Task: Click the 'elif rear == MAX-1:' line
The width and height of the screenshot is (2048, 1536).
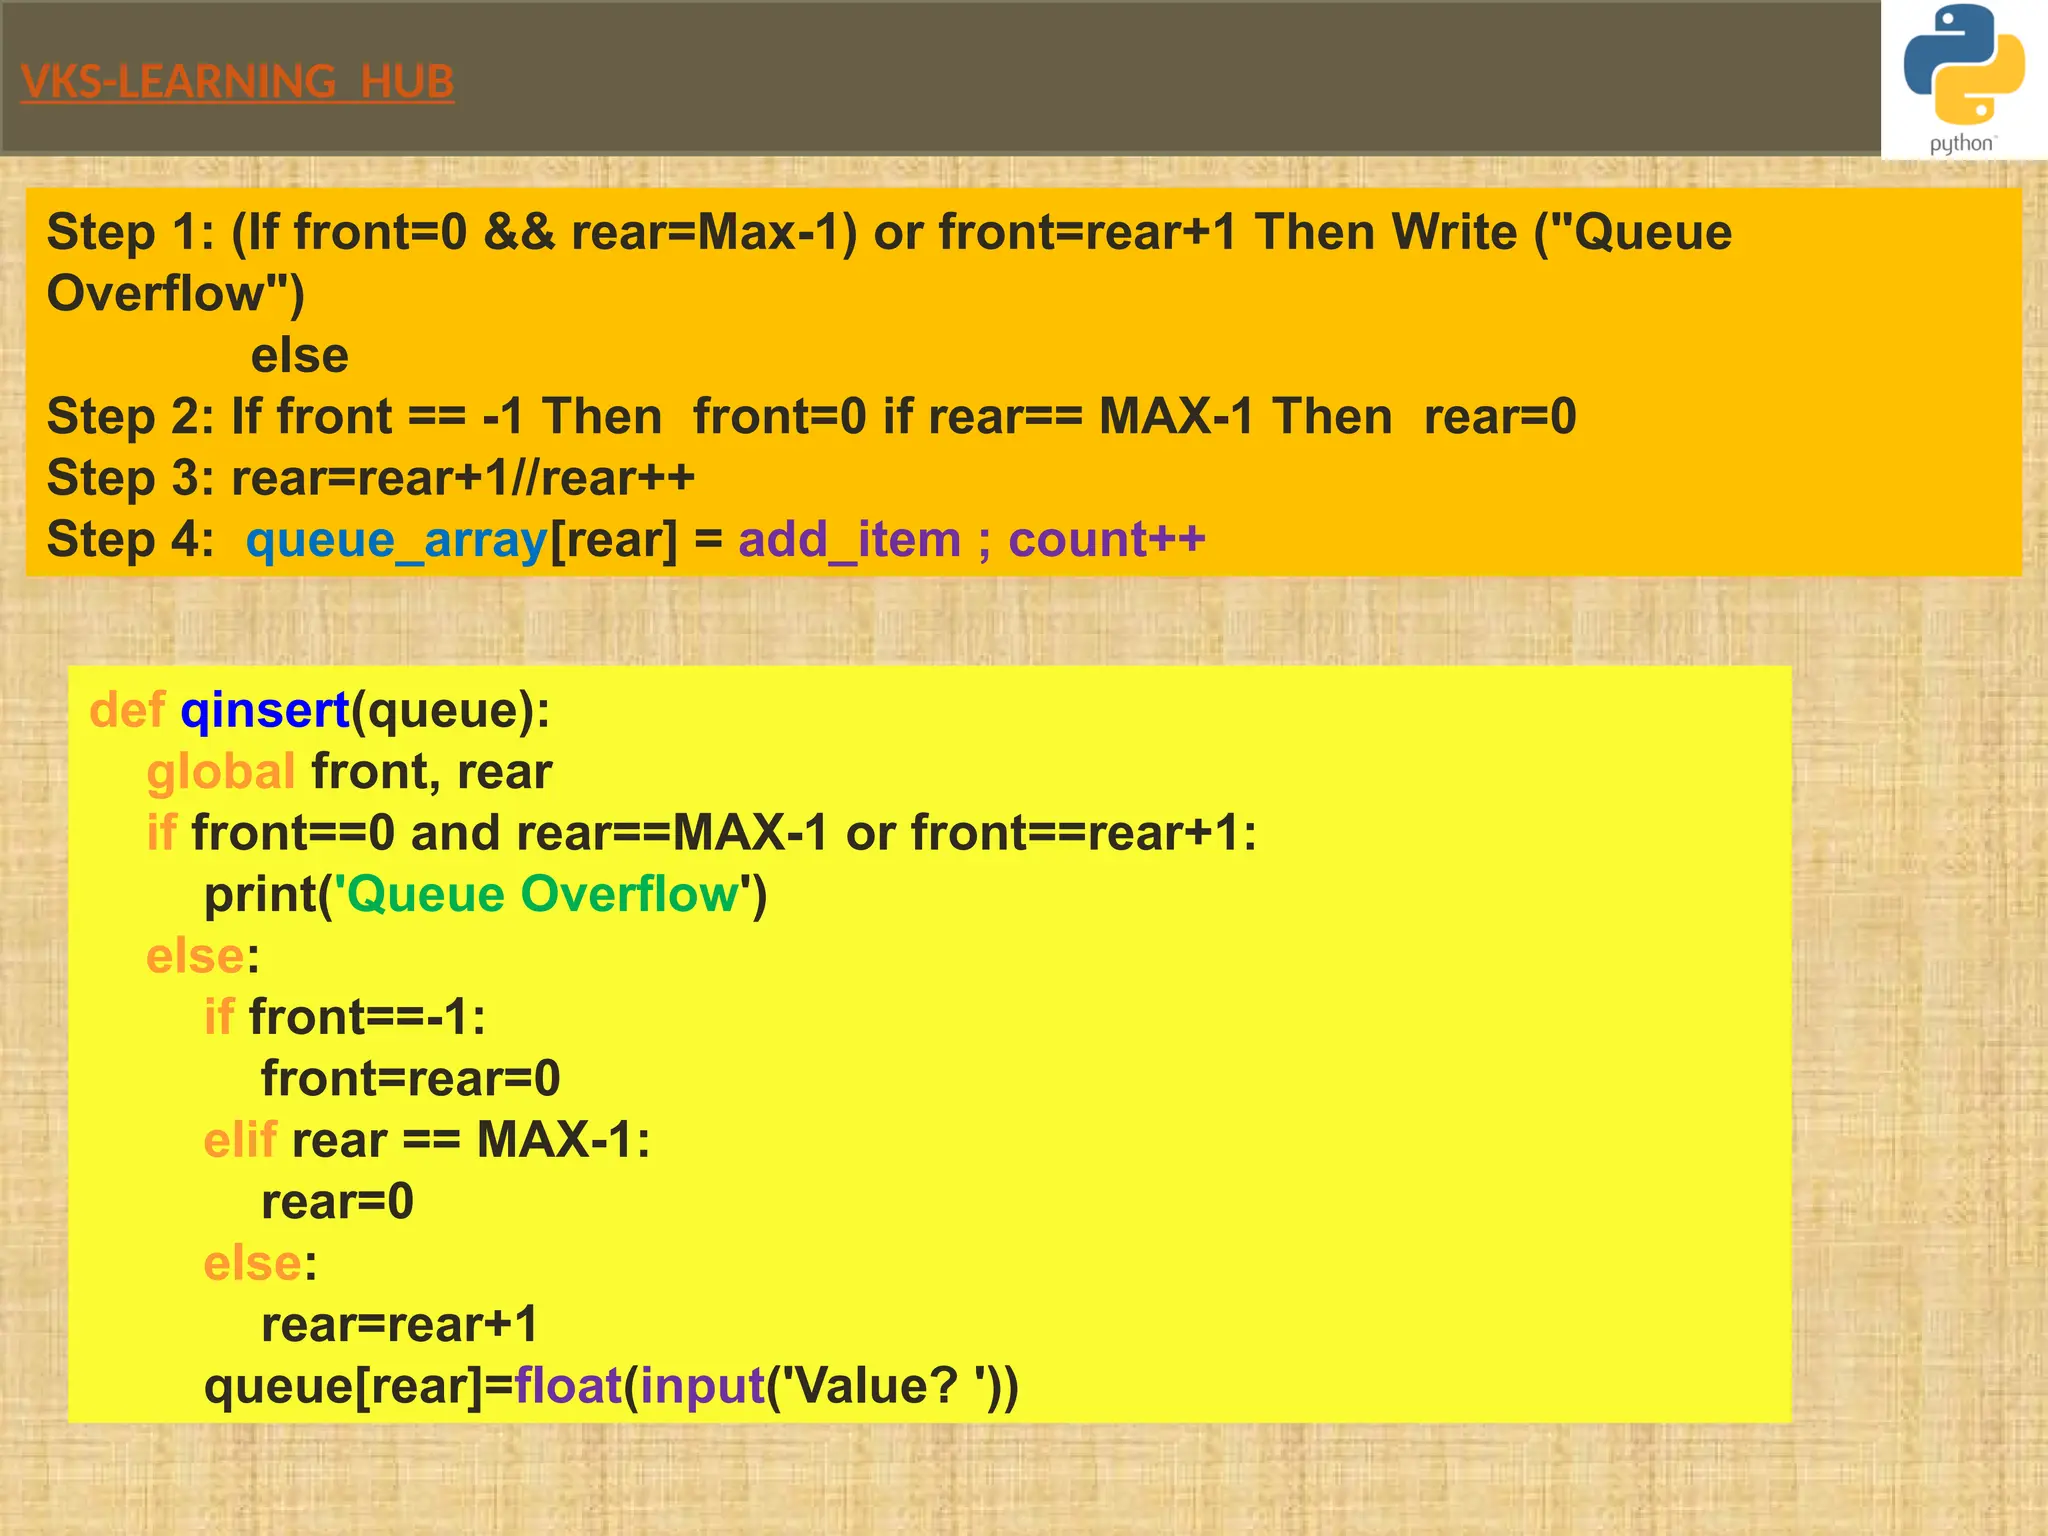Action: pyautogui.click(x=427, y=1140)
